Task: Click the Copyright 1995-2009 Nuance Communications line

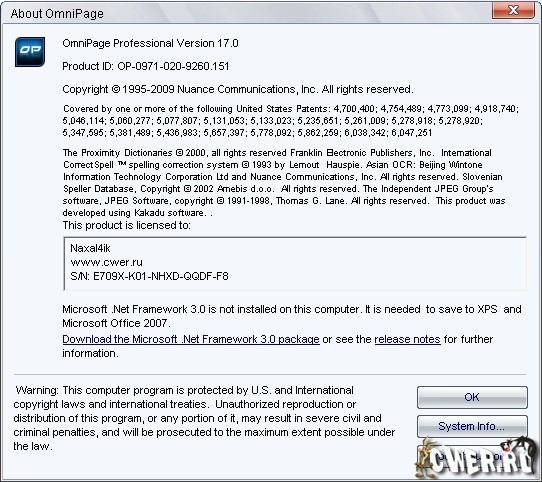Action: [x=238, y=89]
